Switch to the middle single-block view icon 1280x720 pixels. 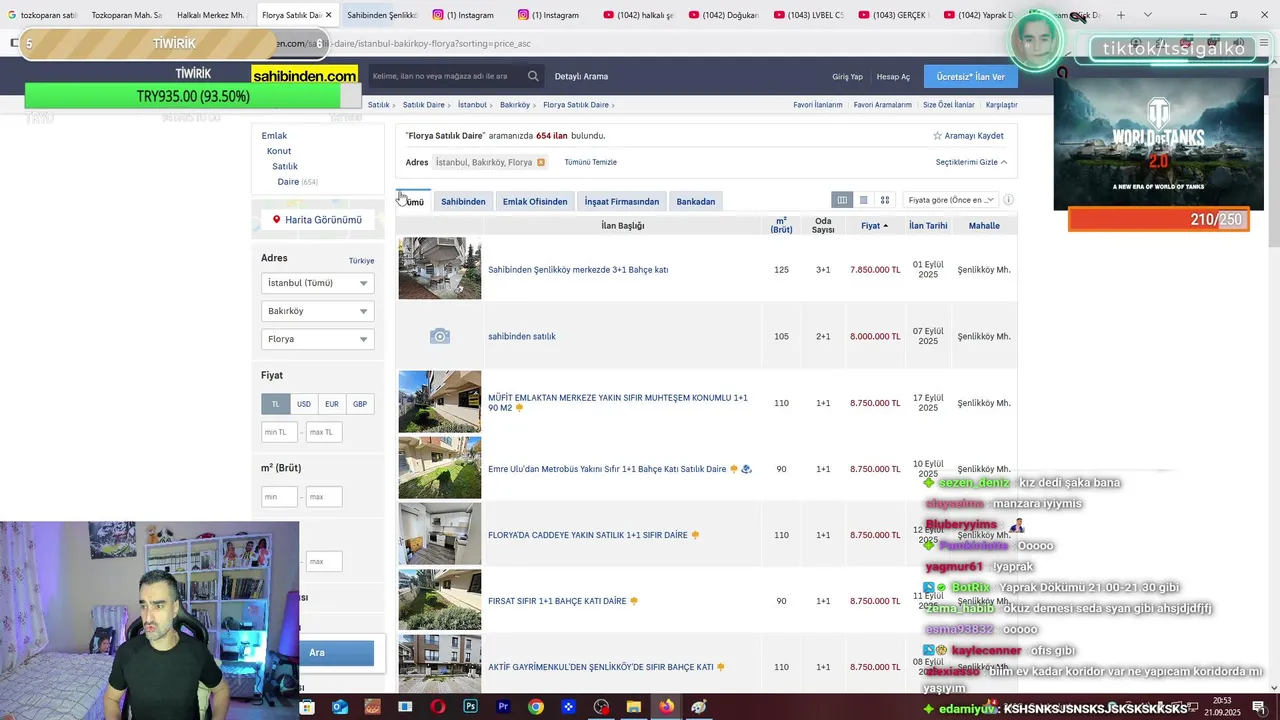(x=864, y=200)
